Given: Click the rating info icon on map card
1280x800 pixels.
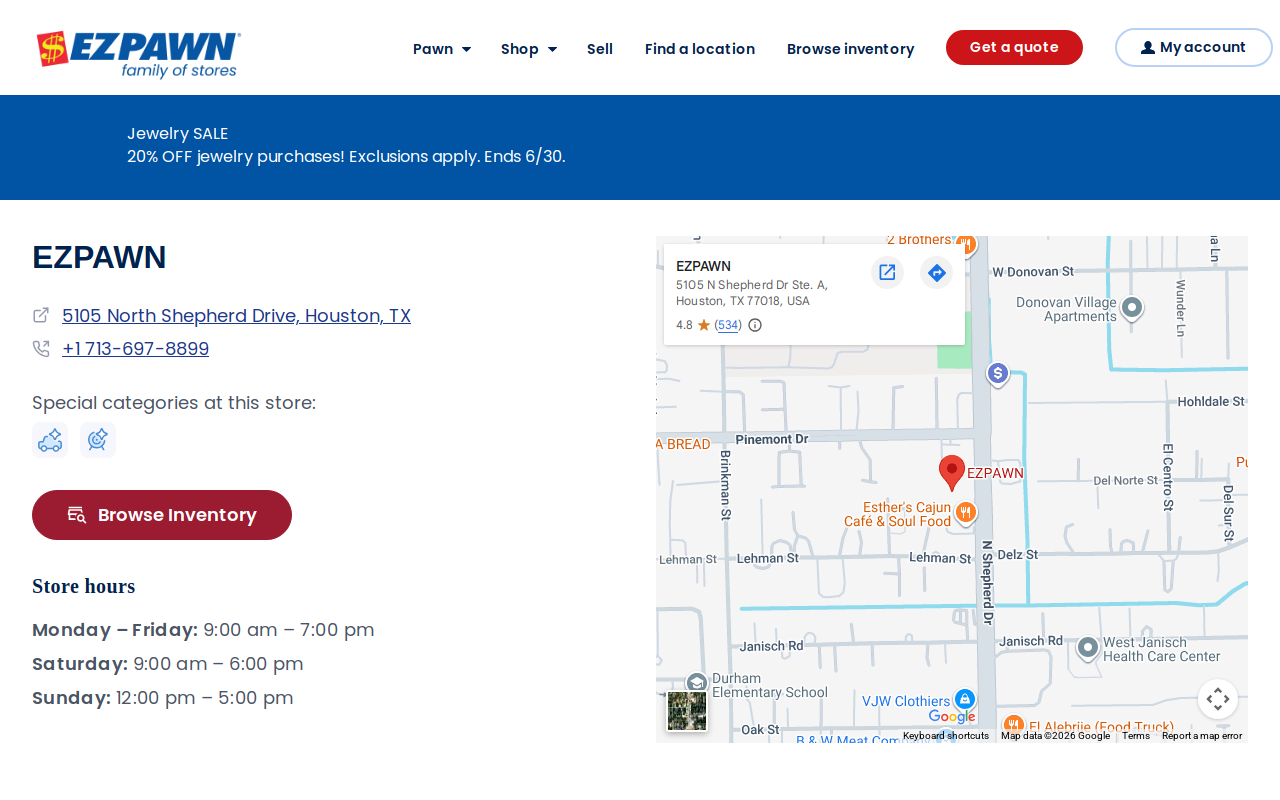Looking at the screenshot, I should pos(755,325).
